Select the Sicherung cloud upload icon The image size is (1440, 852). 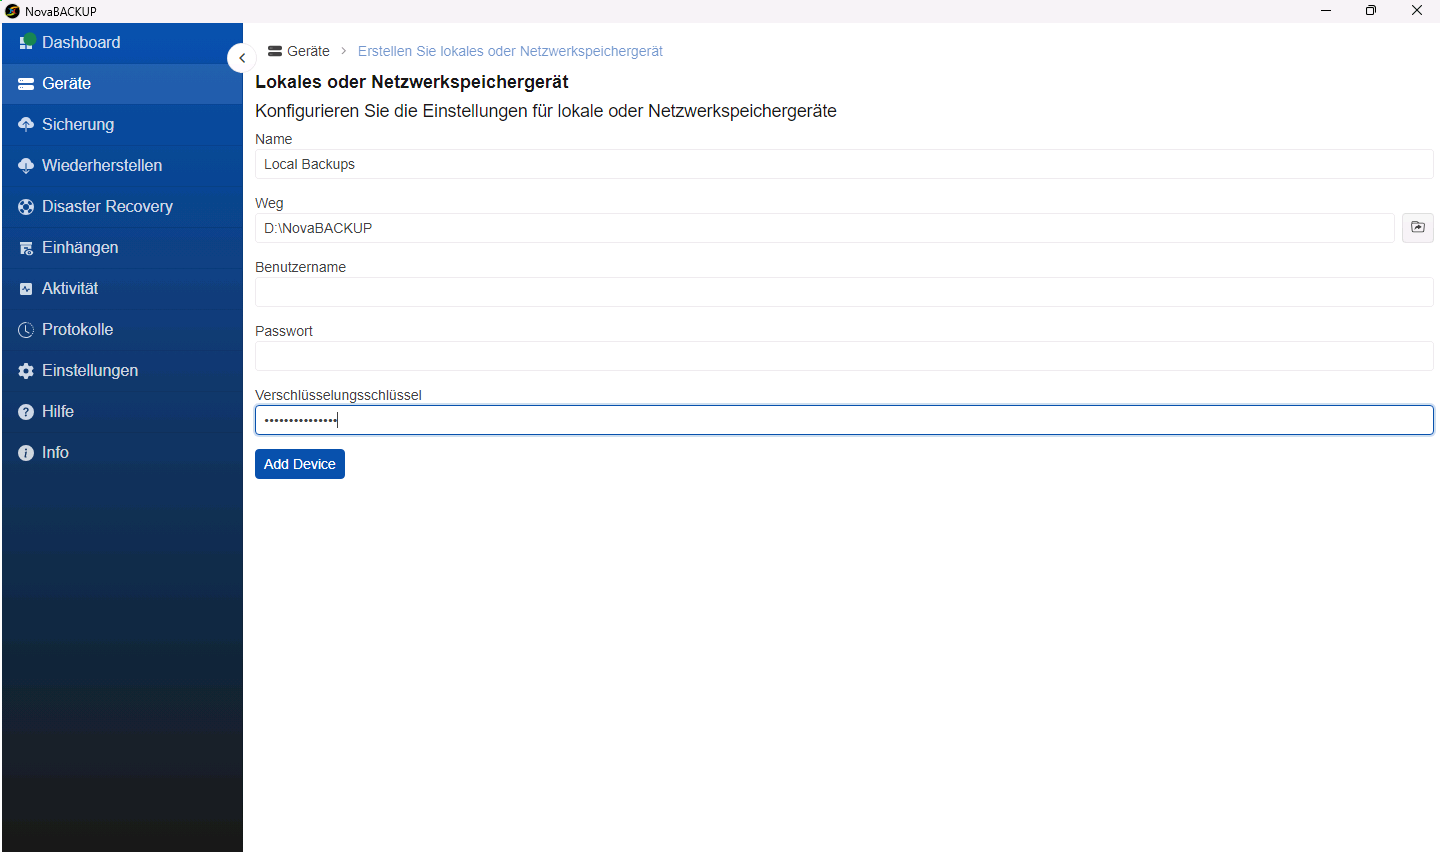[x=26, y=124]
